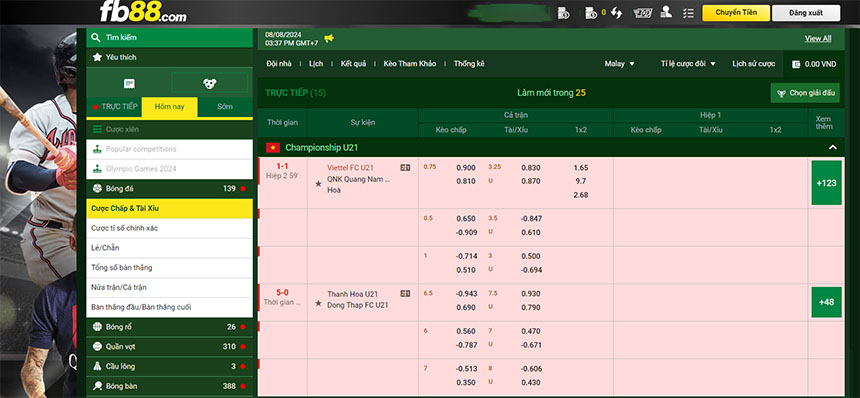Image resolution: width=860 pixels, height=398 pixels.
Task: Click trophy icon on Chọn giải đấu
Action: pos(781,93)
